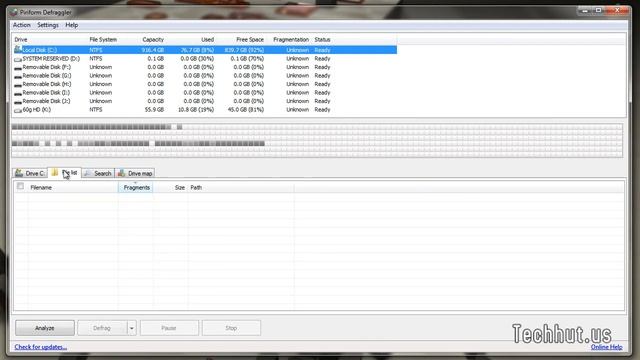Image resolution: width=640 pixels, height=360 pixels.
Task: Sort file list by Path column
Action: (241, 187)
